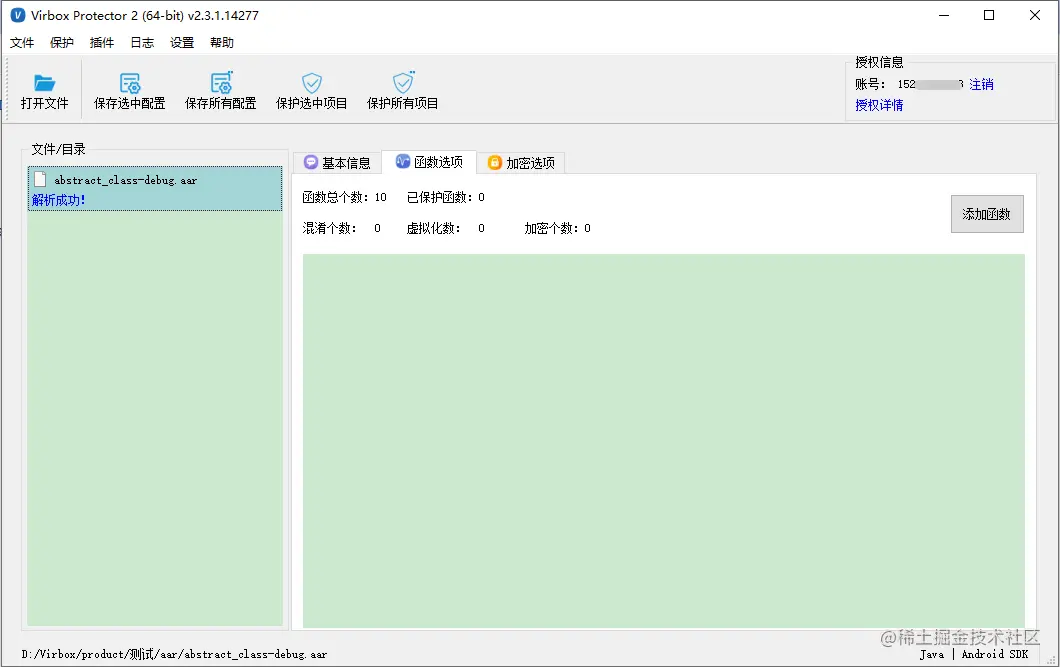
Task: Open the 授权详情 link
Action: coord(879,105)
